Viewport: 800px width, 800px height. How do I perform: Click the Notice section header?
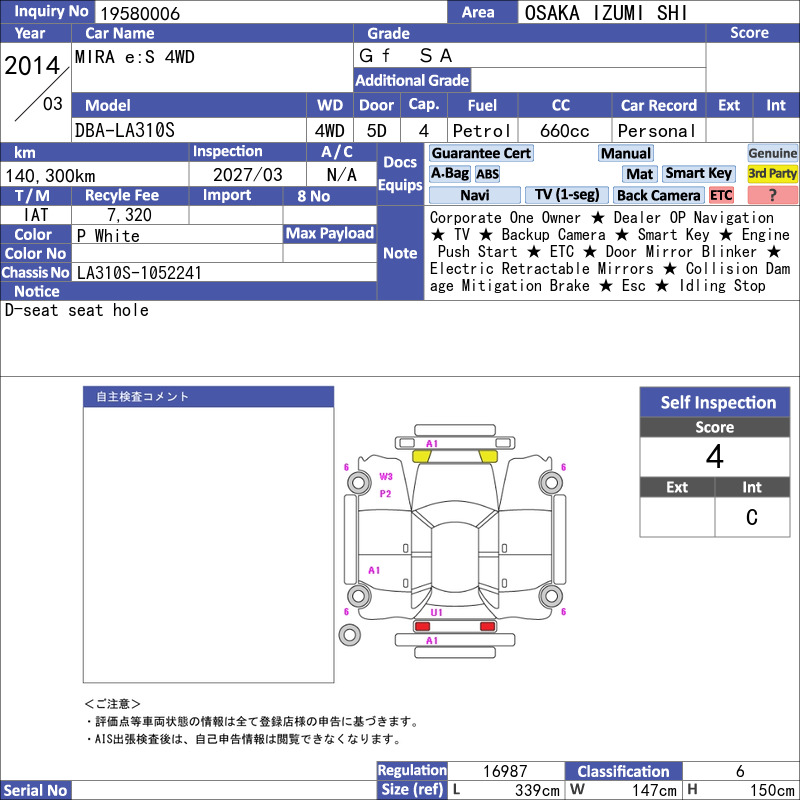click(188, 291)
